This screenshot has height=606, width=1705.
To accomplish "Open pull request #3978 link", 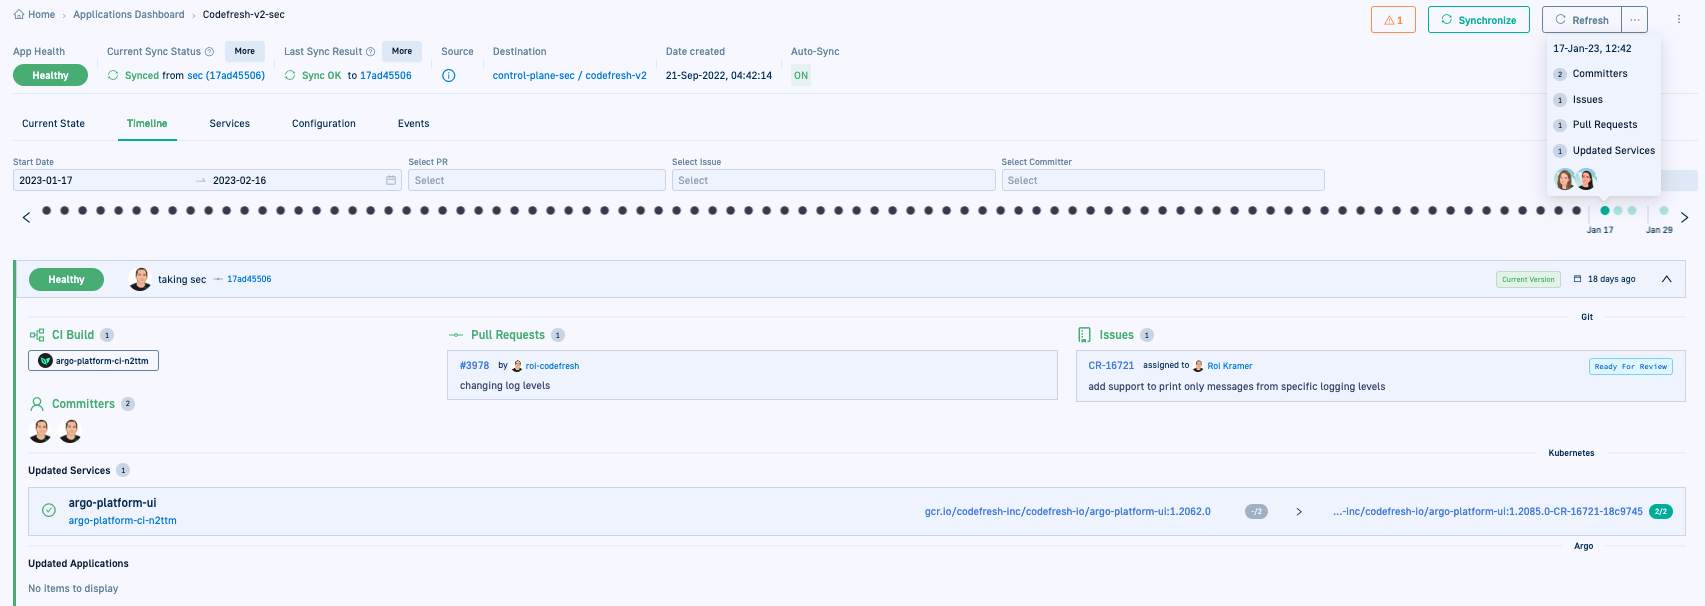I will [x=474, y=366].
